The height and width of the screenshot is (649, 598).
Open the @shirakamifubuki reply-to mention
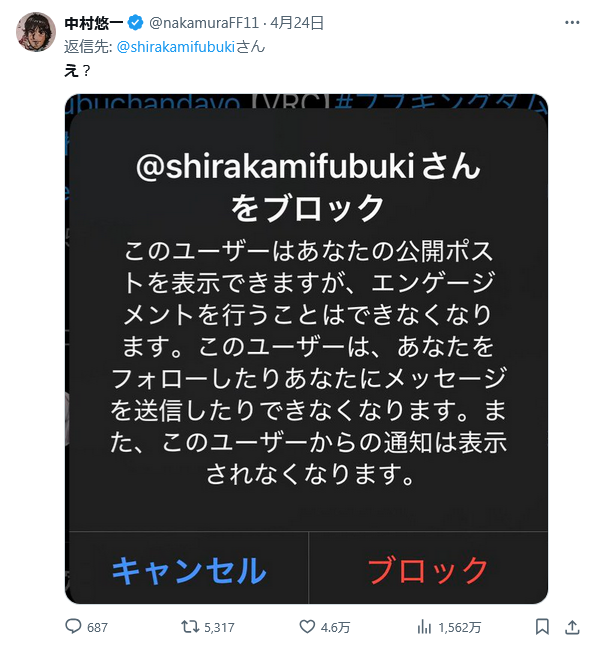tap(176, 47)
